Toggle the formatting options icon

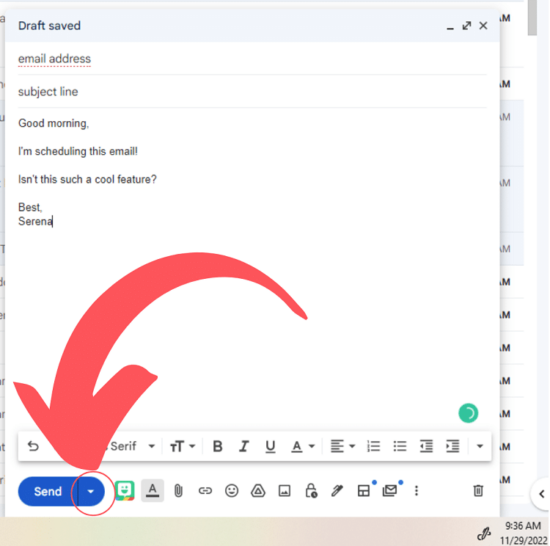tap(152, 490)
